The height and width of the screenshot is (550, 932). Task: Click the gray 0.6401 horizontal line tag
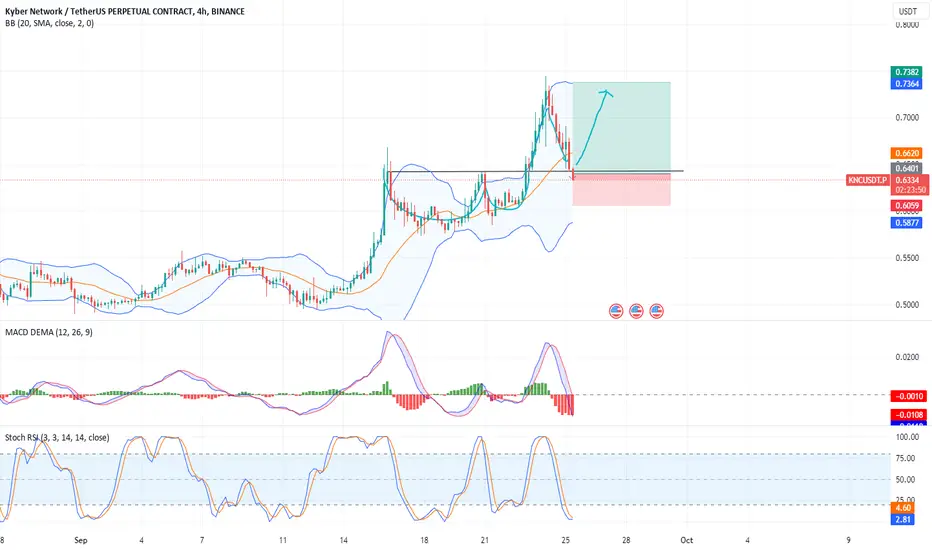(907, 168)
